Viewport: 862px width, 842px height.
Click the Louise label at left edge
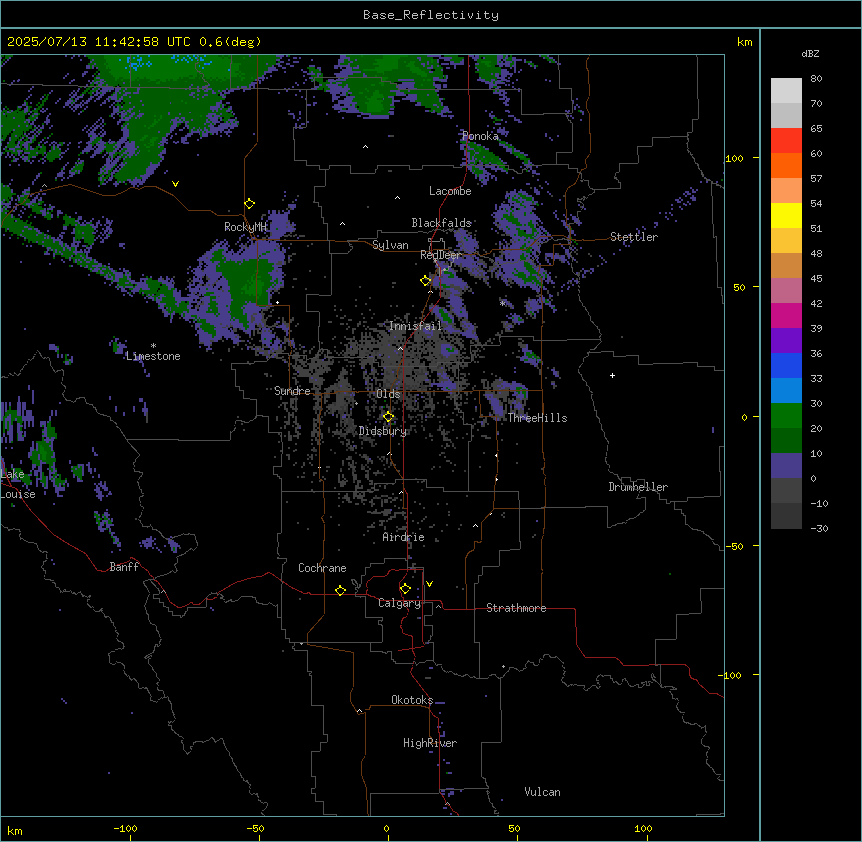(x=18, y=494)
